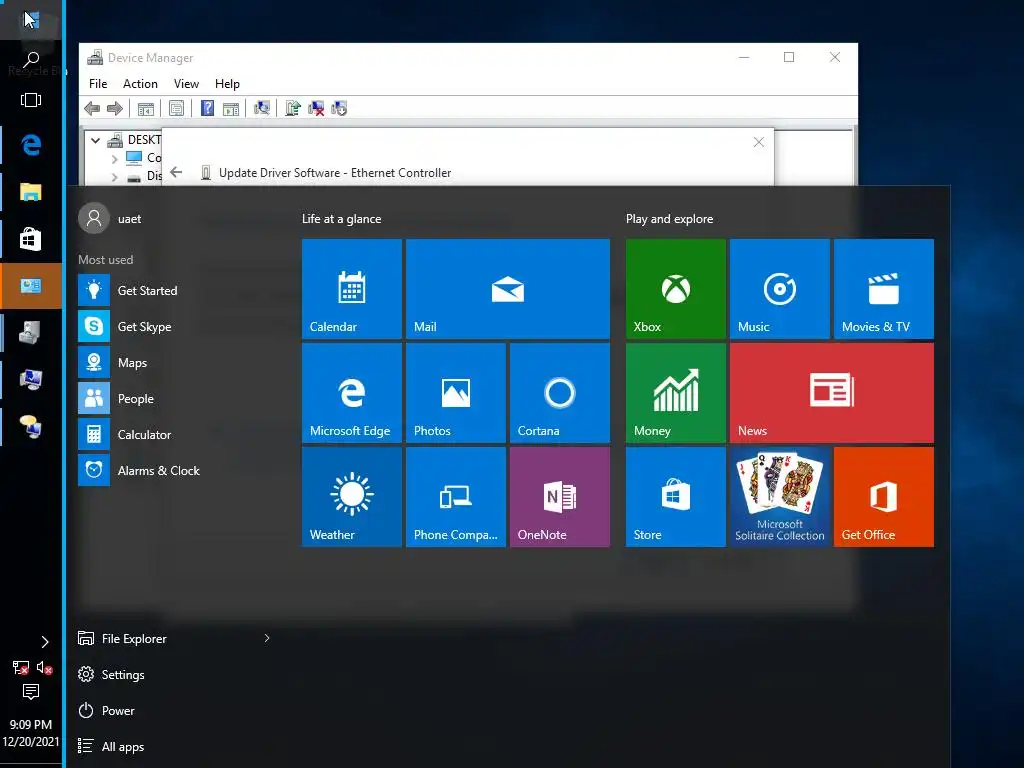Open the taskbar search magnifier
Image resolution: width=1024 pixels, height=768 pixels.
point(31,59)
